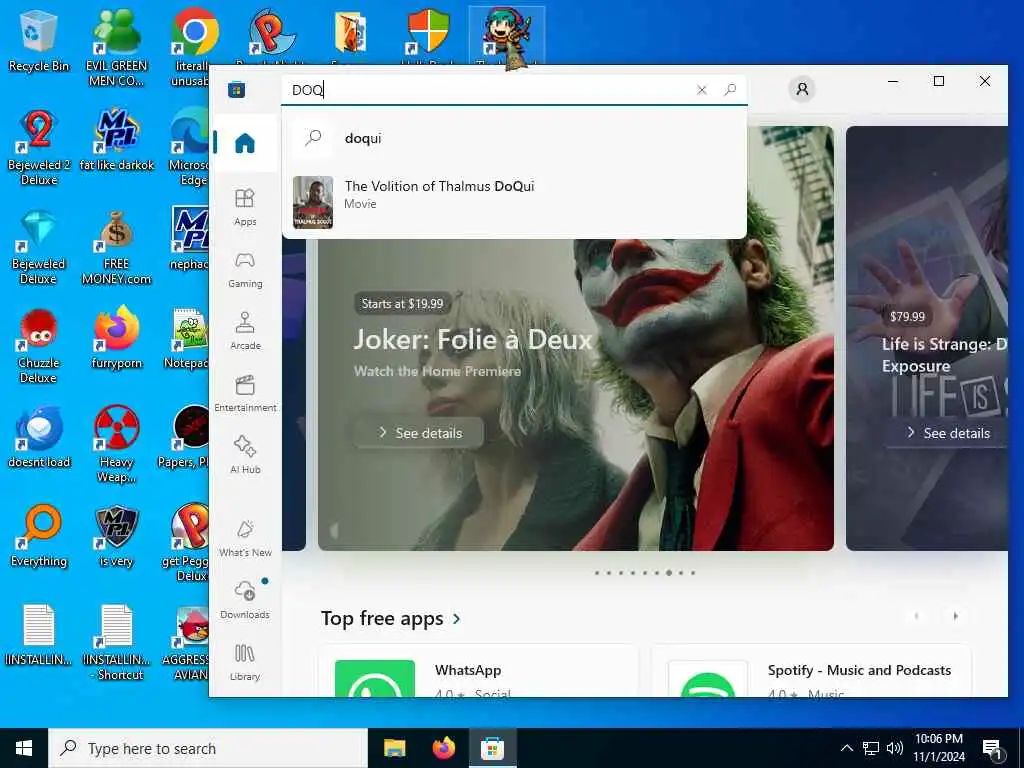Click the Joker: Folie à Deux title
The height and width of the screenshot is (768, 1024).
pyautogui.click(x=473, y=340)
